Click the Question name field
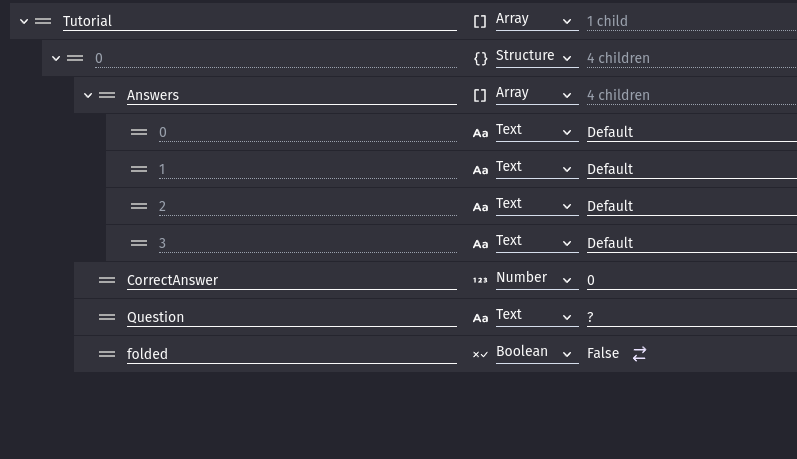 (290, 317)
